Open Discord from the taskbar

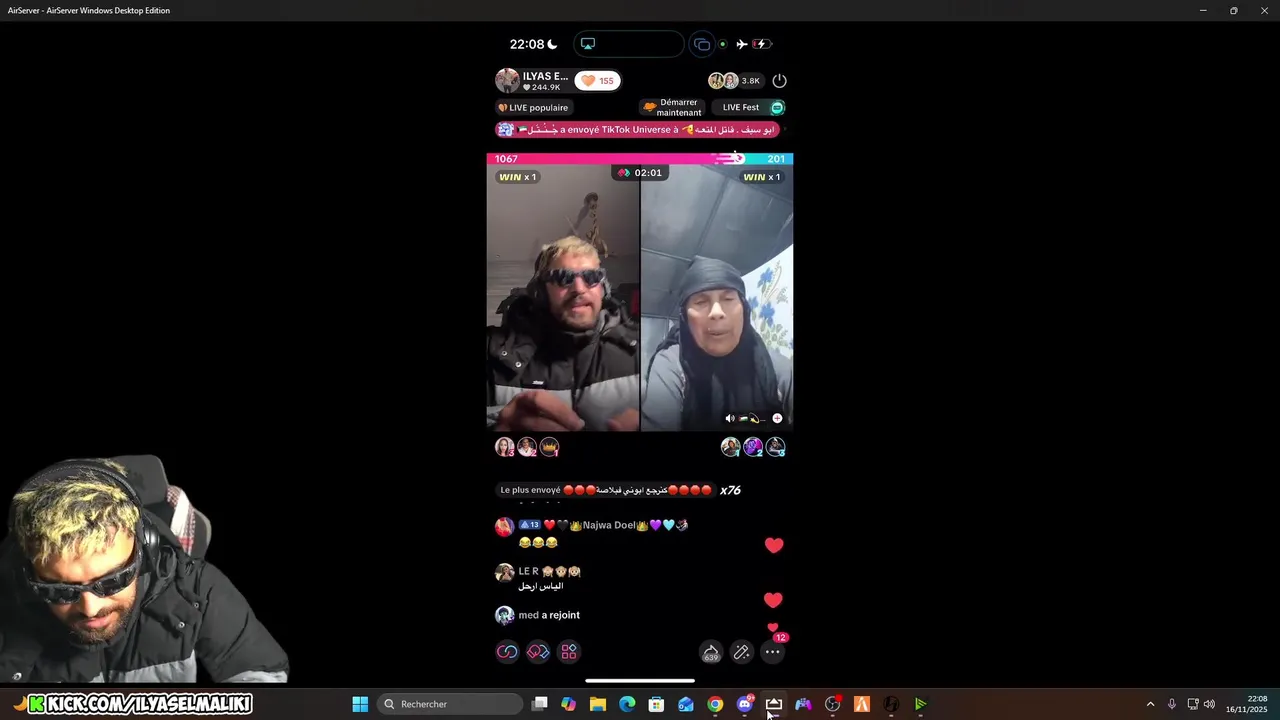744,704
